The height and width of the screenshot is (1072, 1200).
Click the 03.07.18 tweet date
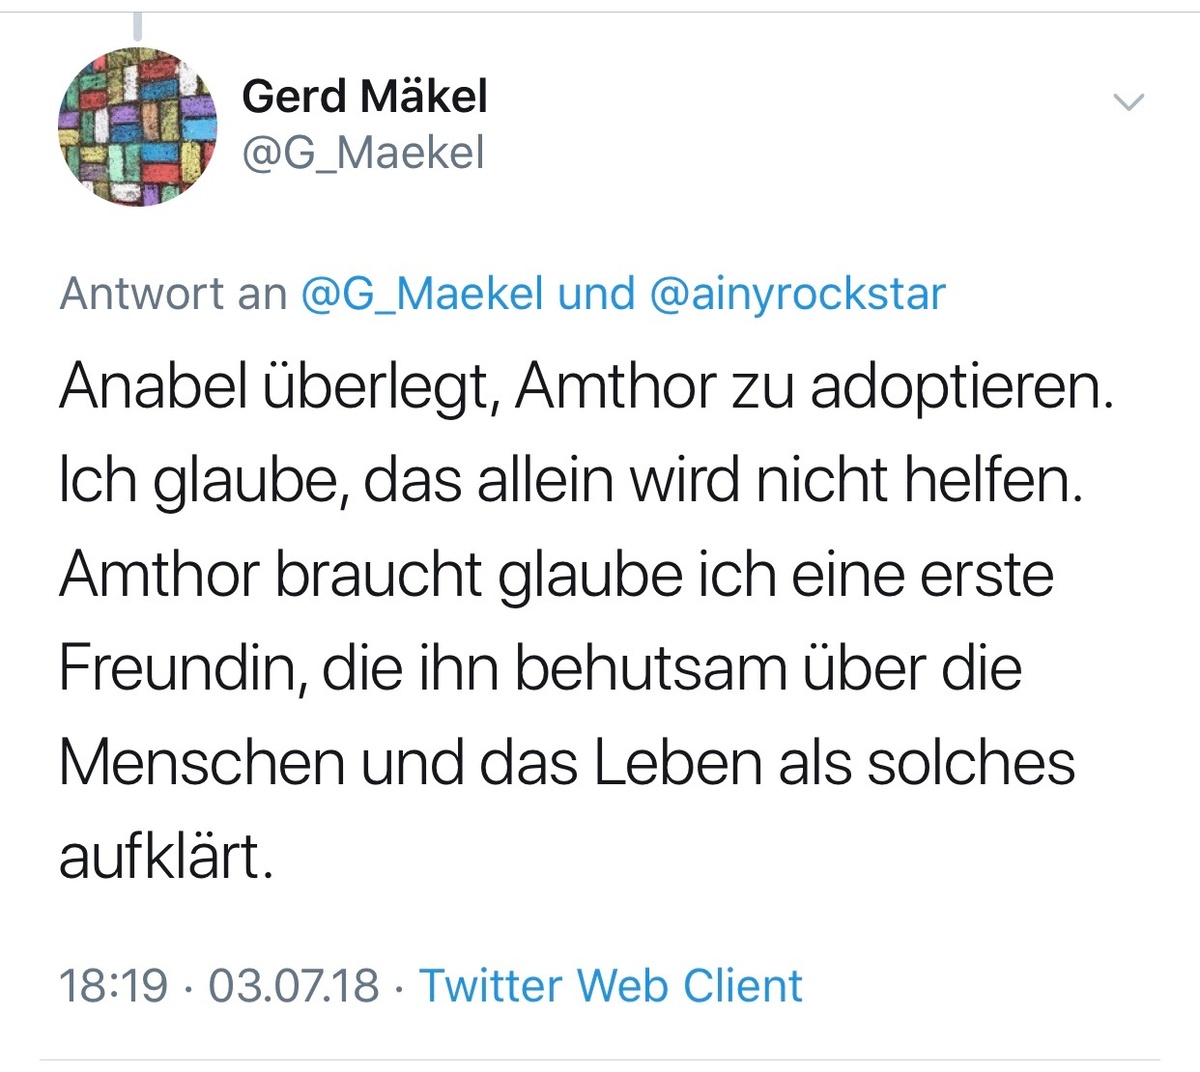(x=293, y=985)
